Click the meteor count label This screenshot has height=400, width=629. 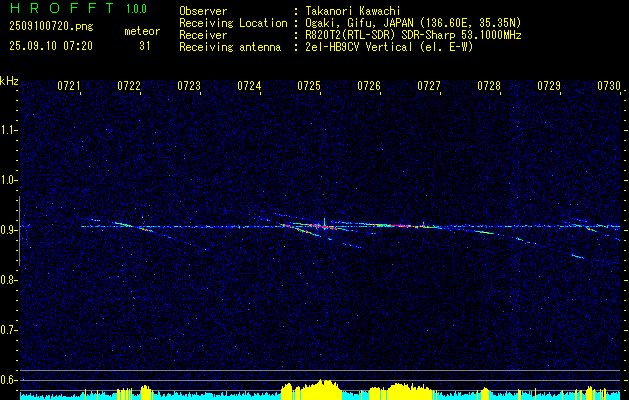coord(142,31)
